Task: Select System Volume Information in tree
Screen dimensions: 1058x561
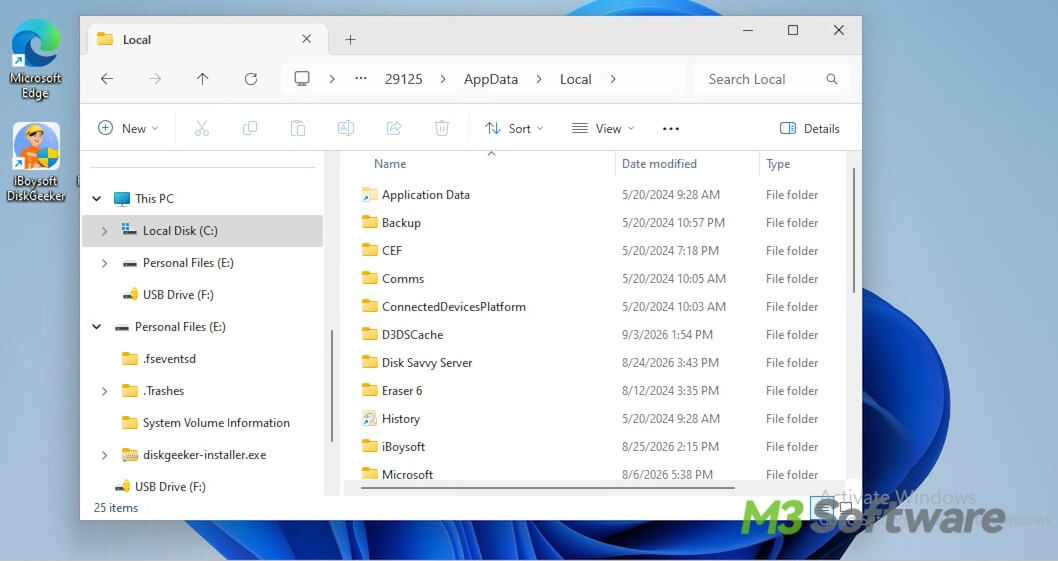Action: 216,423
